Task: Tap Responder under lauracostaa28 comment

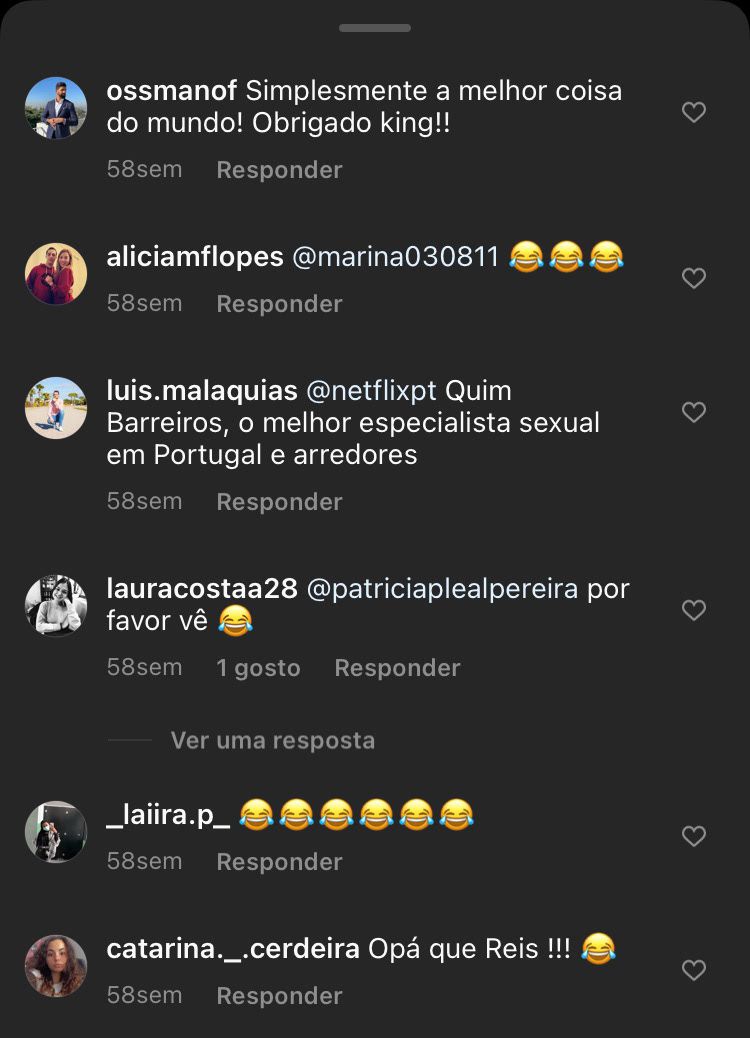Action: pyautogui.click(x=397, y=668)
